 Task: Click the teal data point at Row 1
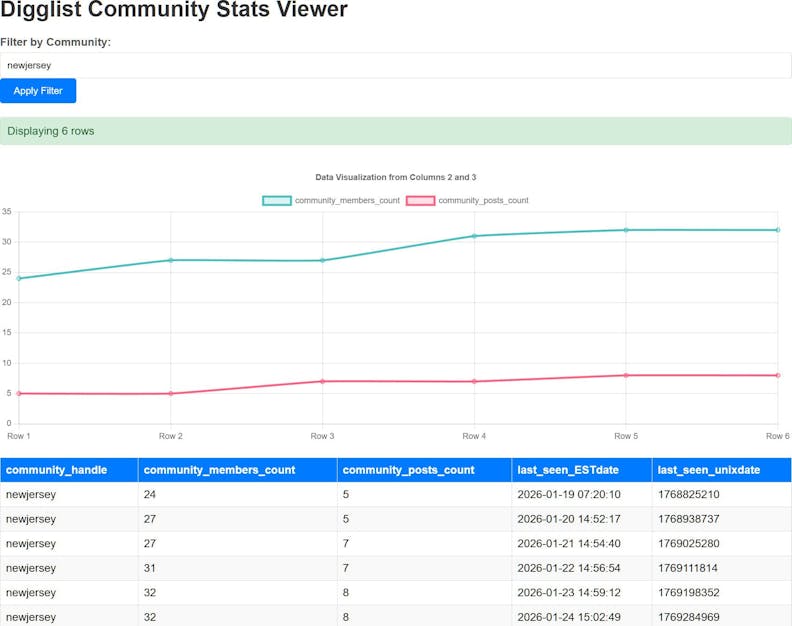point(19,278)
